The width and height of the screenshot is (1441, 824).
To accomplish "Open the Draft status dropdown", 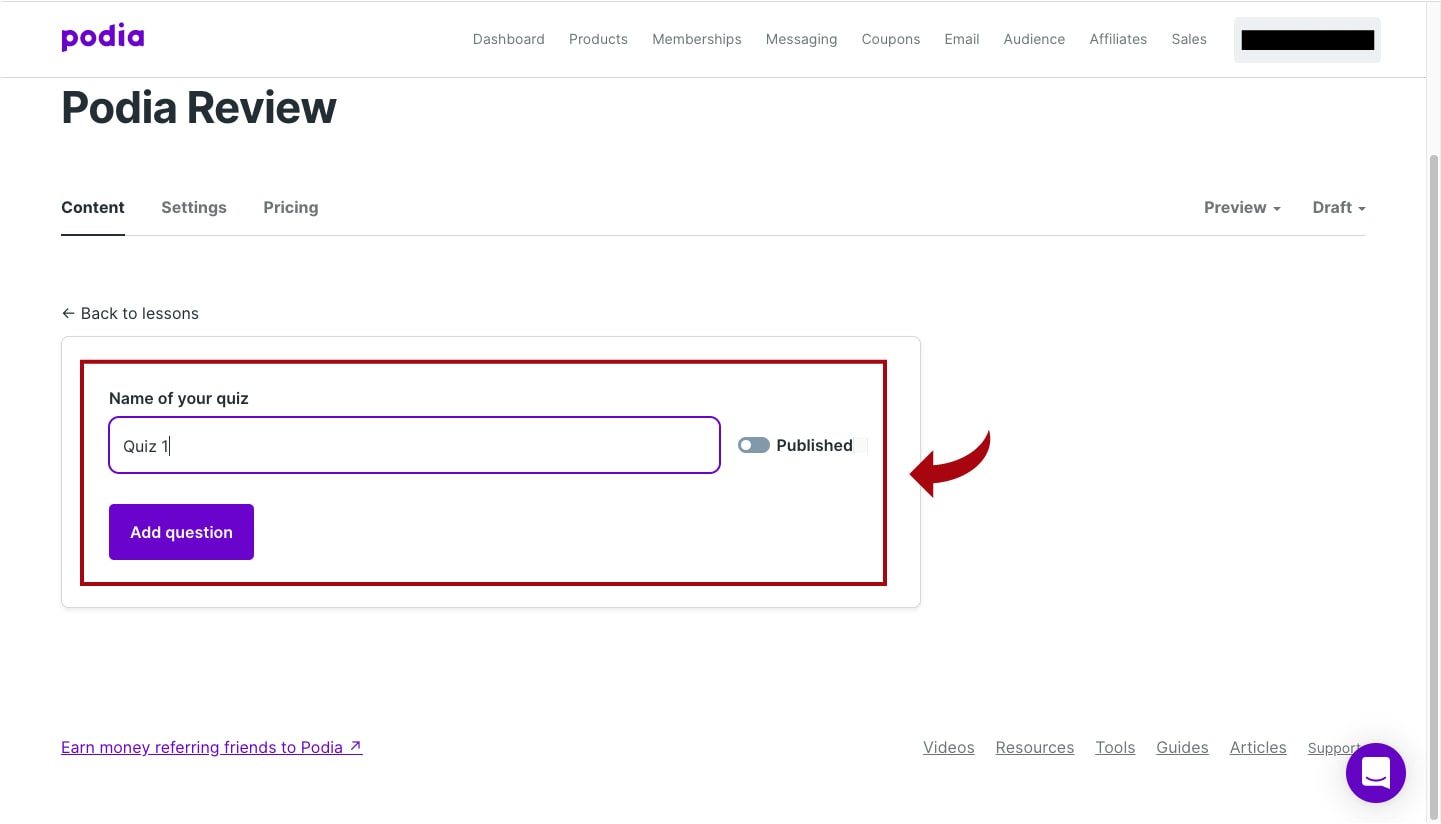I will pyautogui.click(x=1339, y=207).
